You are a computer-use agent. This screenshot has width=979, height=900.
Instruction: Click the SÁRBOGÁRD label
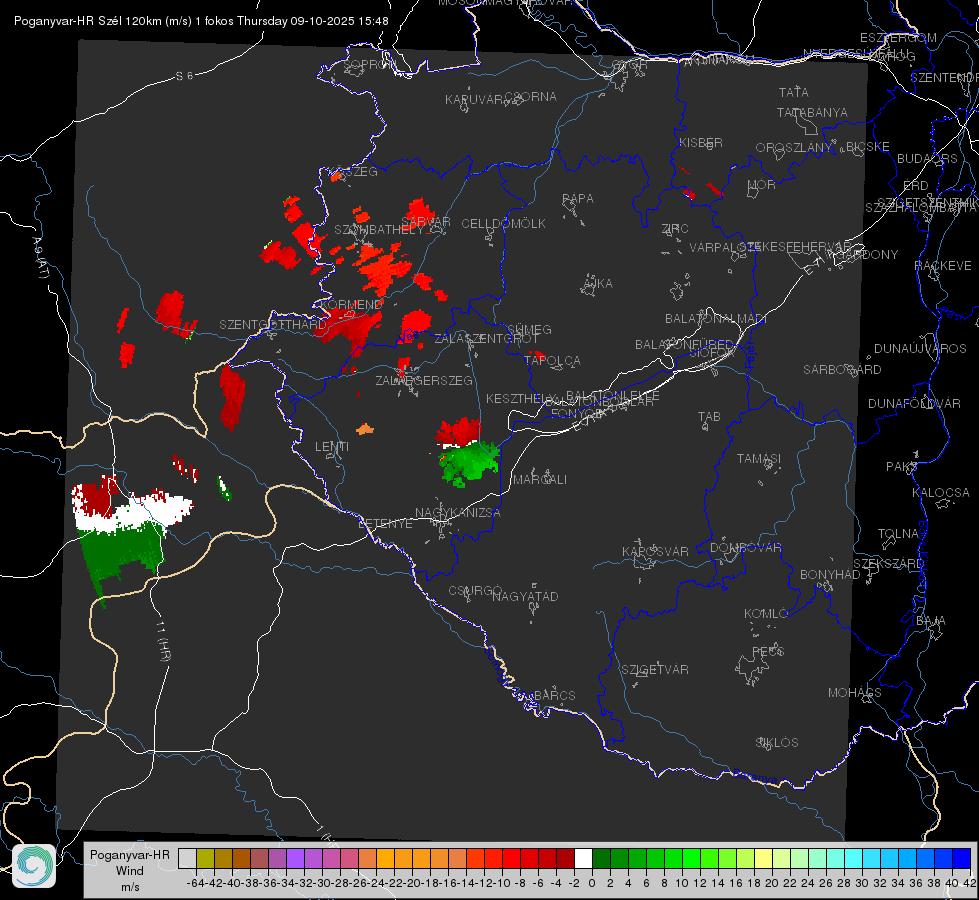click(x=842, y=370)
